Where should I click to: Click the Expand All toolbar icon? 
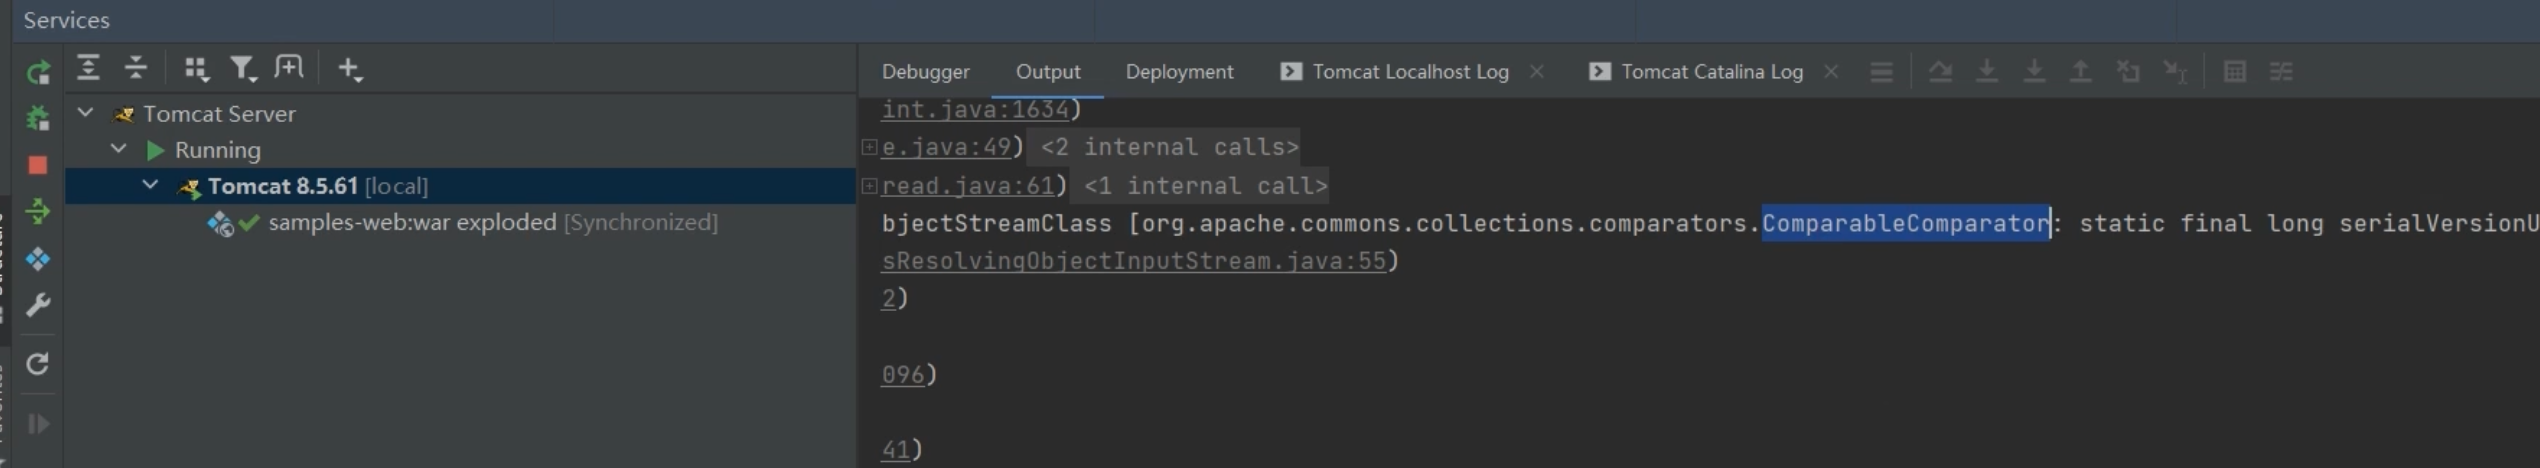click(x=88, y=68)
